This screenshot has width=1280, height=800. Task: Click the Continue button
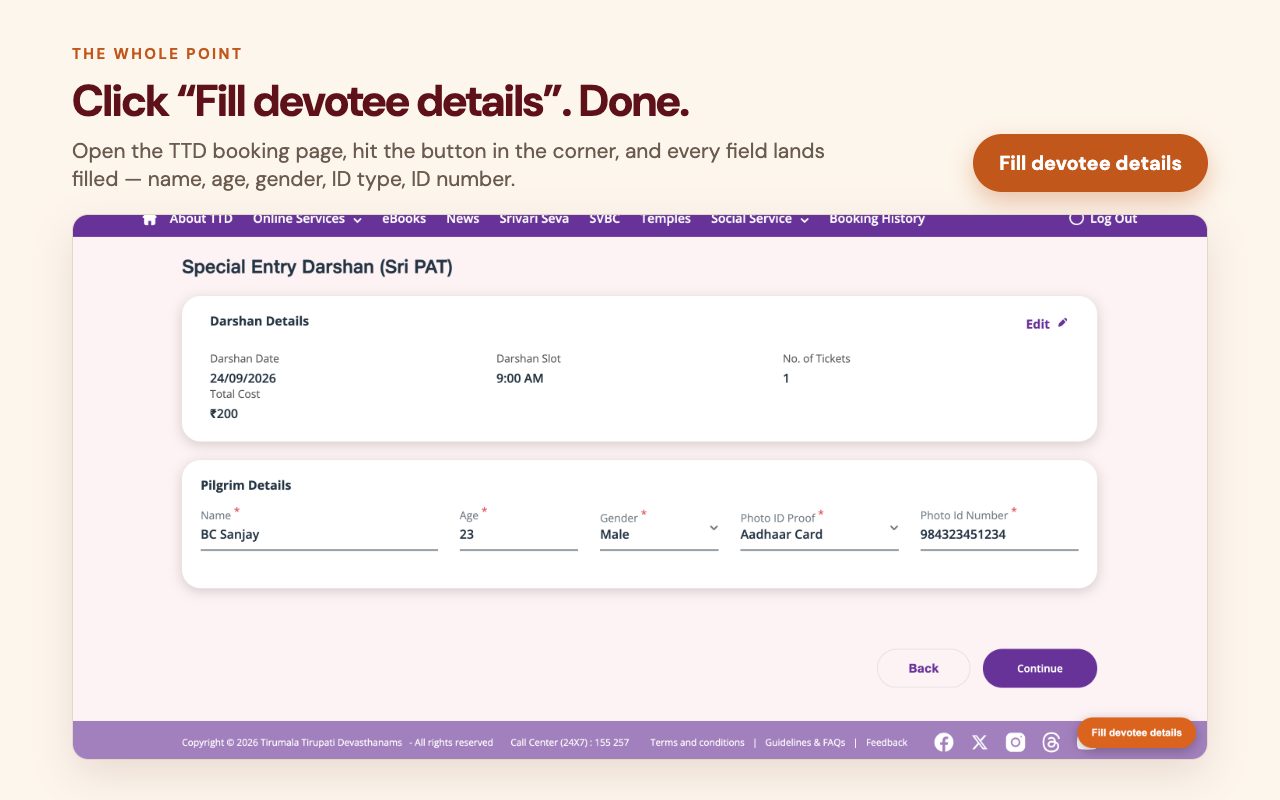click(1040, 668)
